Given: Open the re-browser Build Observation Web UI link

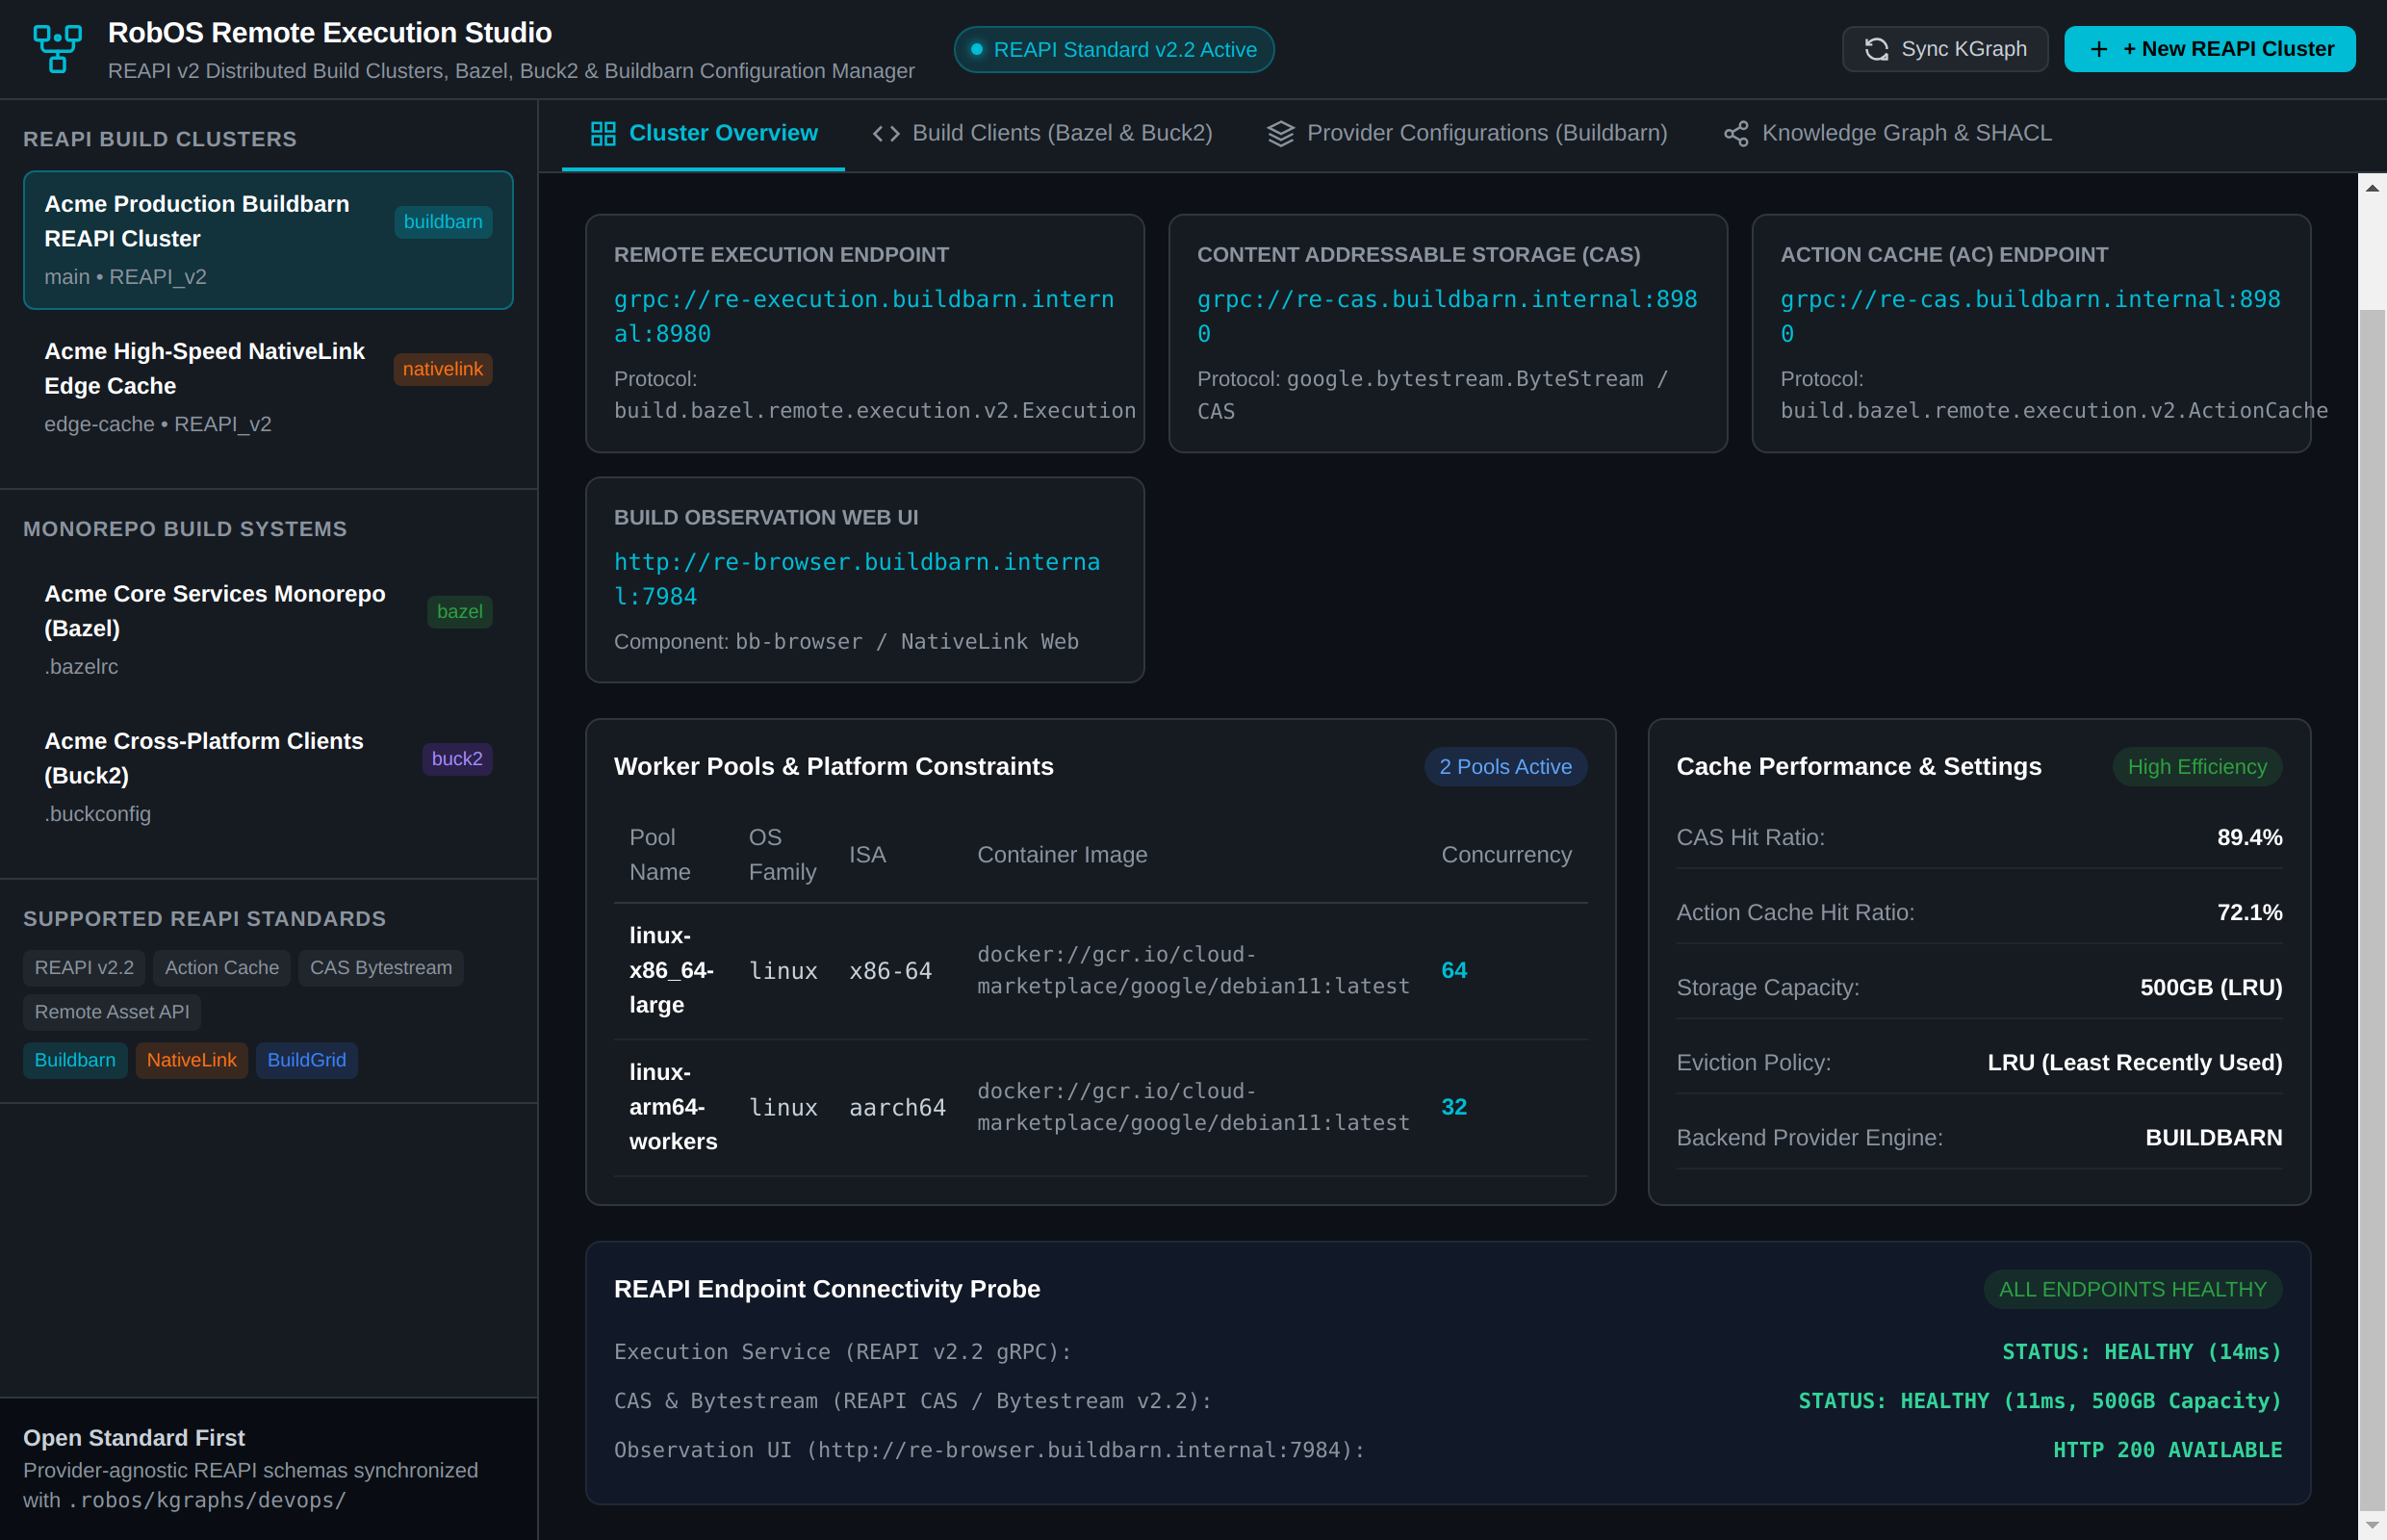Looking at the screenshot, I should 857,579.
